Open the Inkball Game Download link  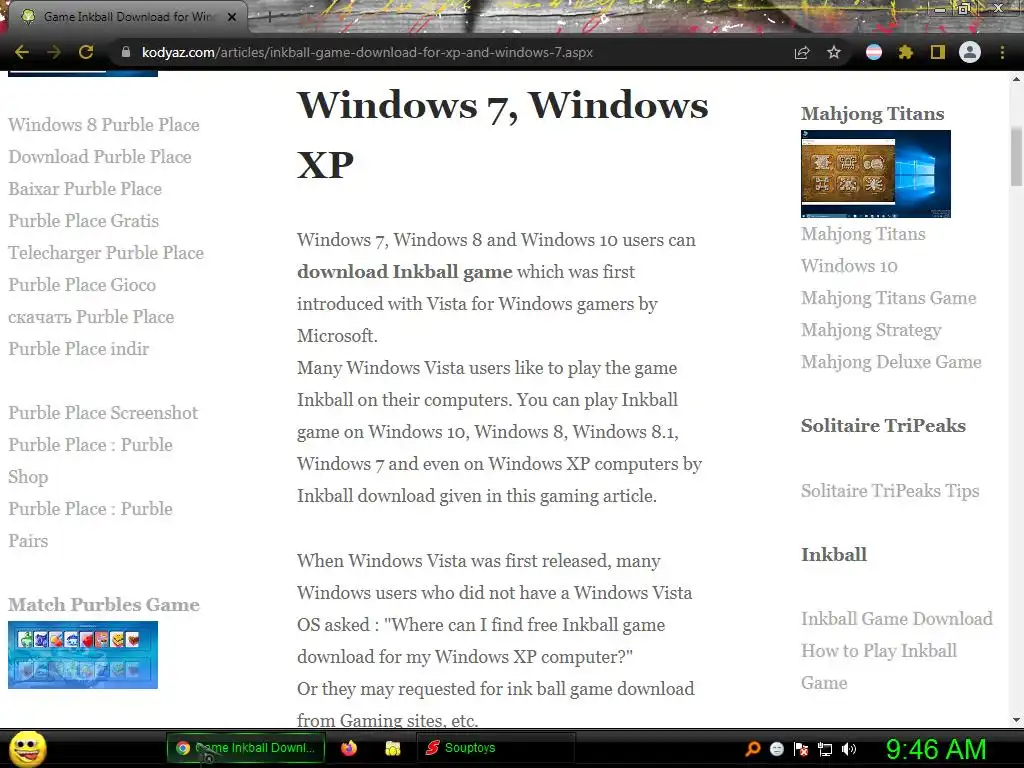click(x=897, y=618)
